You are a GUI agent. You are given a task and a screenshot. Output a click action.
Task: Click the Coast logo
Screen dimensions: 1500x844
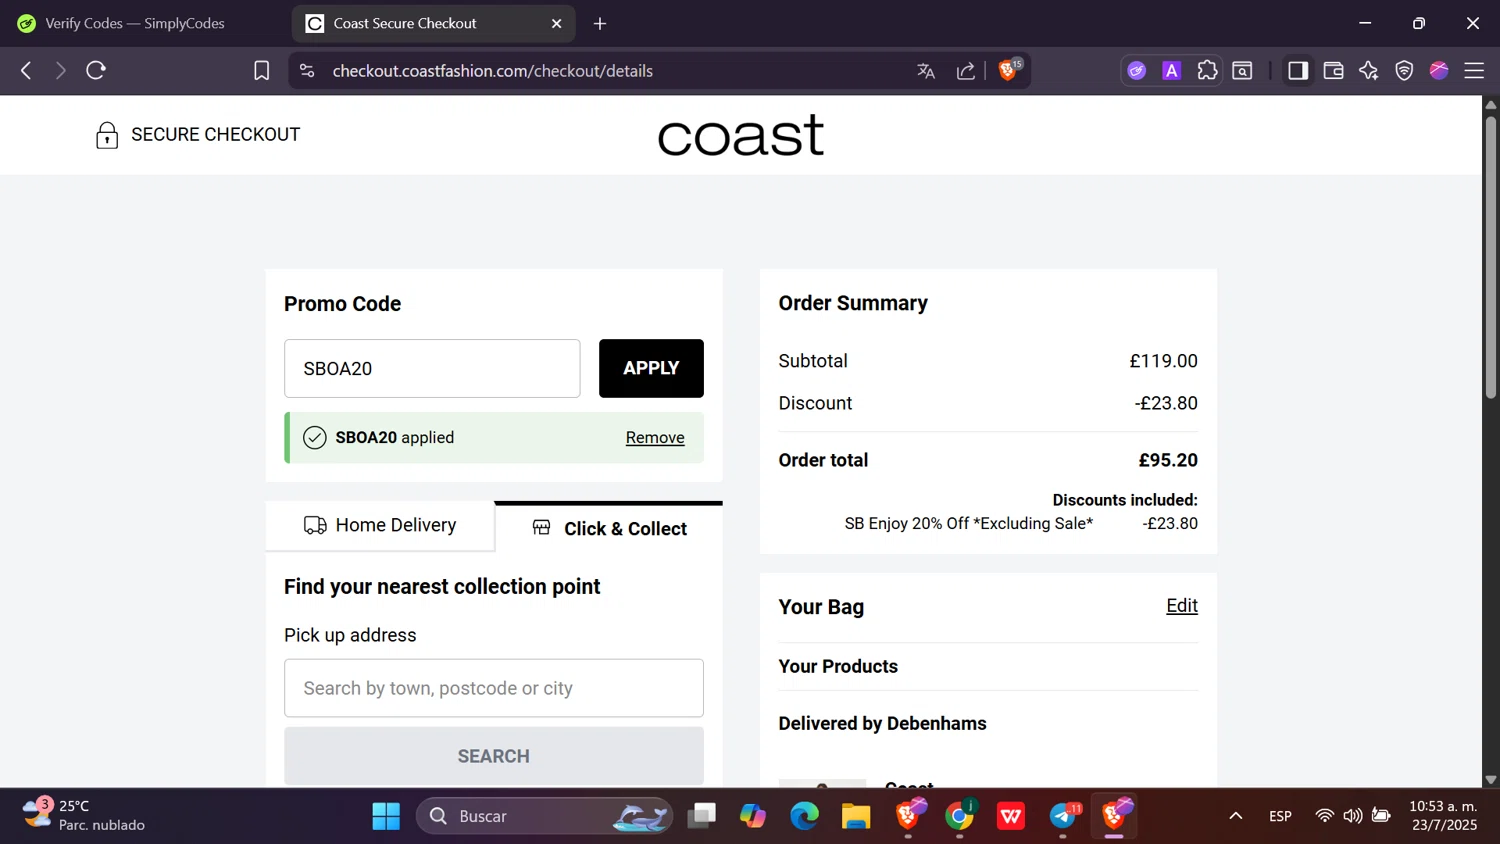point(741,136)
